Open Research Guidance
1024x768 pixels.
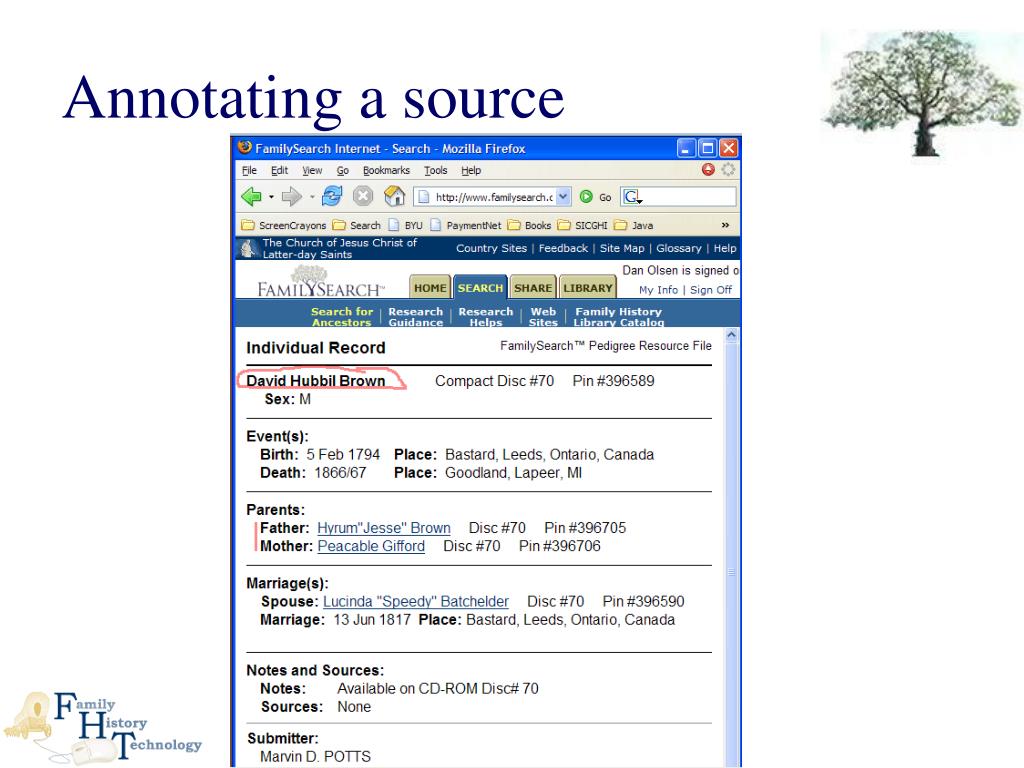[x=415, y=317]
